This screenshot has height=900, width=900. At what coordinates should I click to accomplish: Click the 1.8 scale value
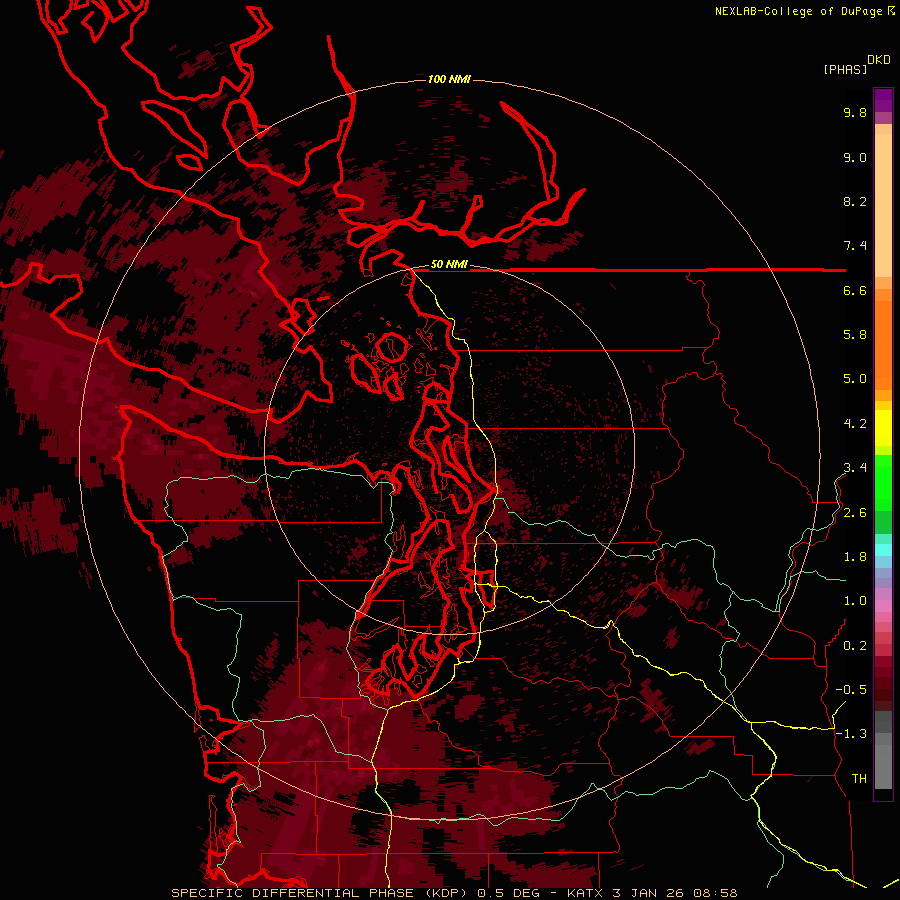click(855, 557)
